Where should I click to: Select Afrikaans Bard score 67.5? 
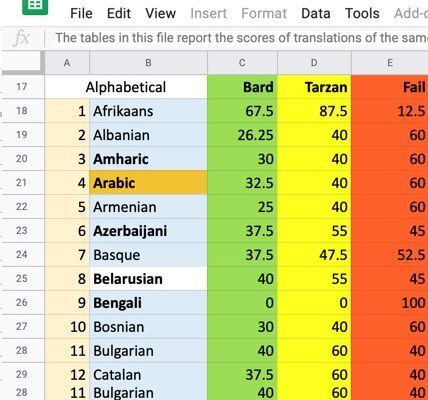click(x=242, y=111)
